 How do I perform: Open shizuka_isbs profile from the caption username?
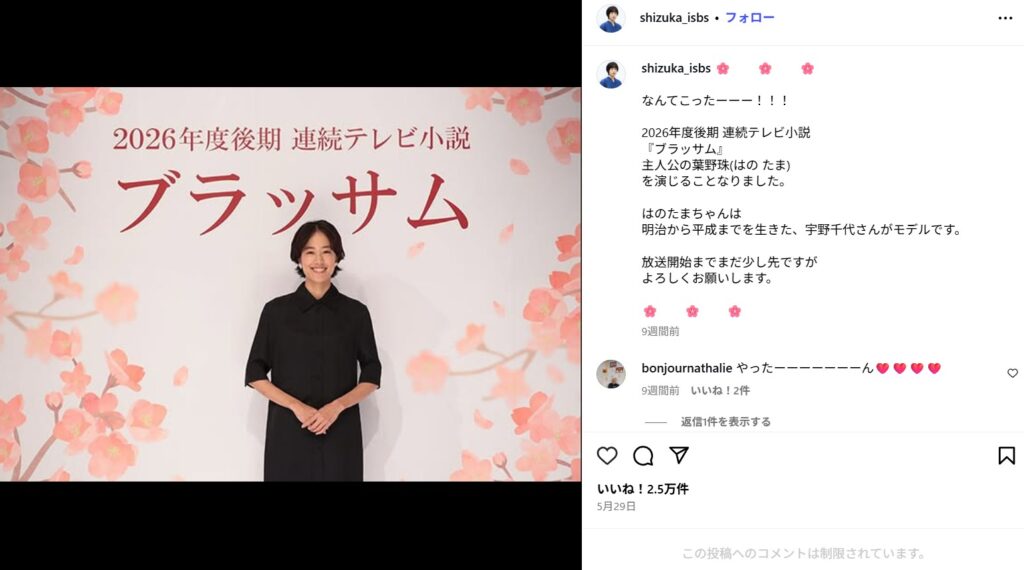click(x=676, y=68)
